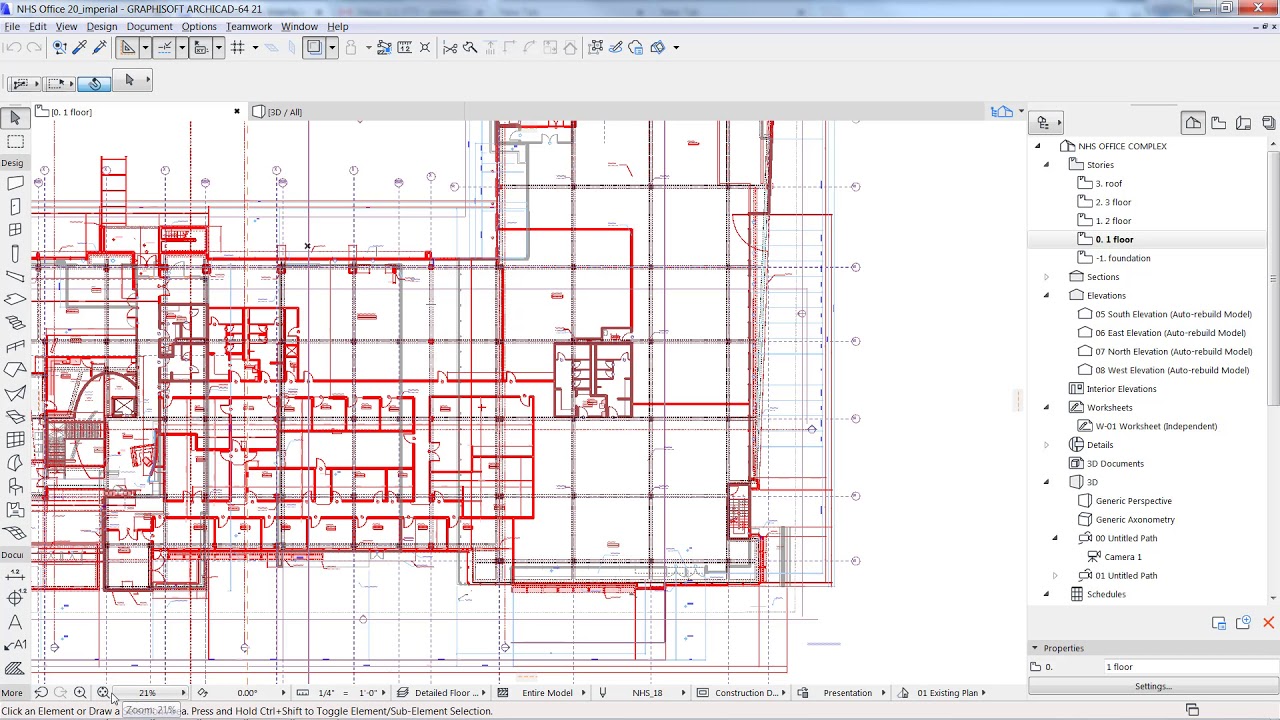This screenshot has height=720, width=1280.
Task: Toggle the Guide Lines toolbar button
Action: 128,47
